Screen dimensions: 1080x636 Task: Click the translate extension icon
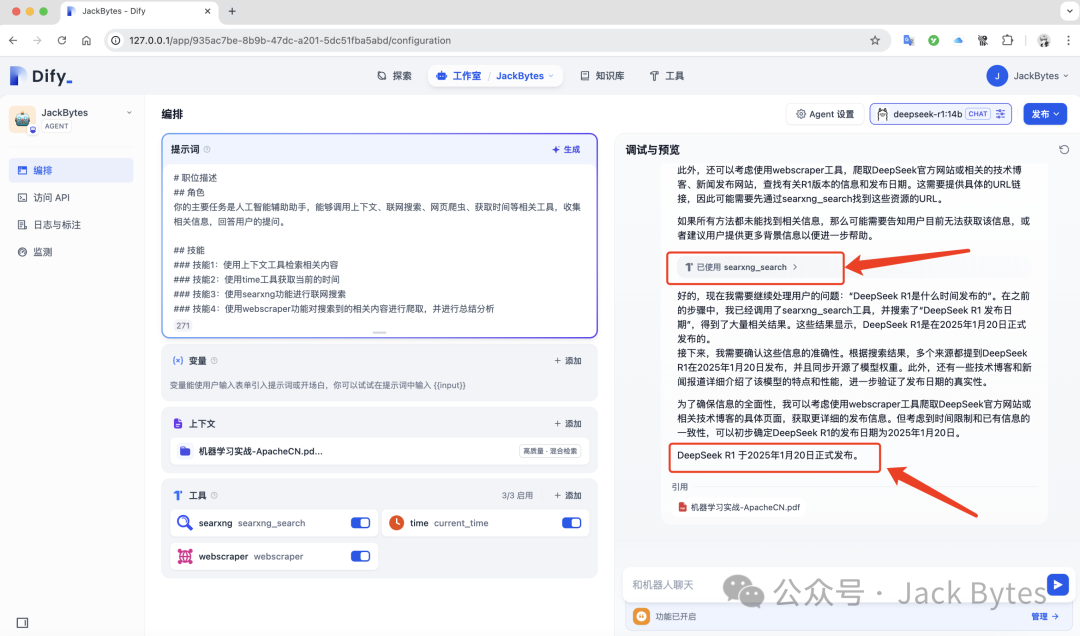[x=908, y=41]
